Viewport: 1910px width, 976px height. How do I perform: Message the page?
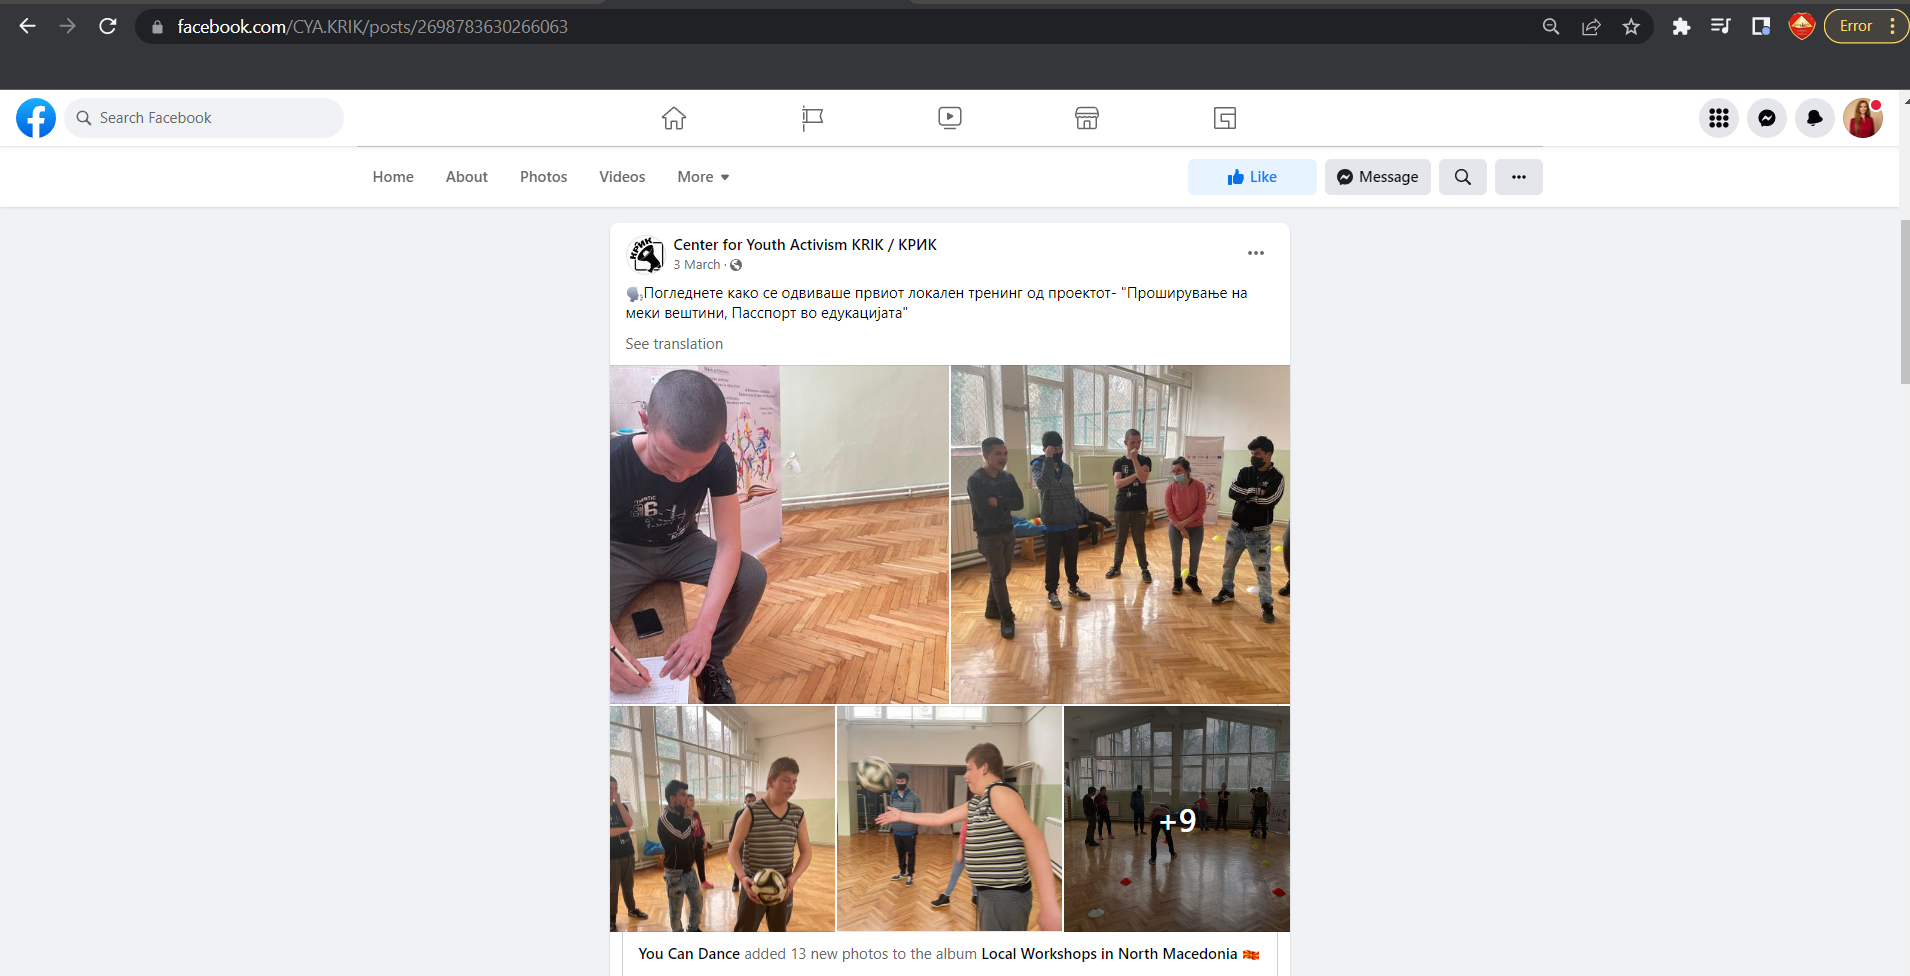[x=1378, y=177]
